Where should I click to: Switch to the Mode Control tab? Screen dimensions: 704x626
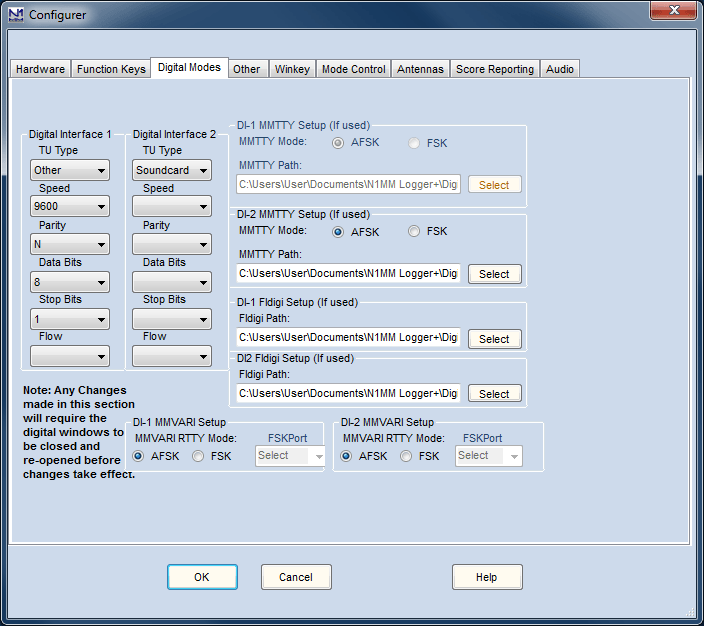click(353, 69)
